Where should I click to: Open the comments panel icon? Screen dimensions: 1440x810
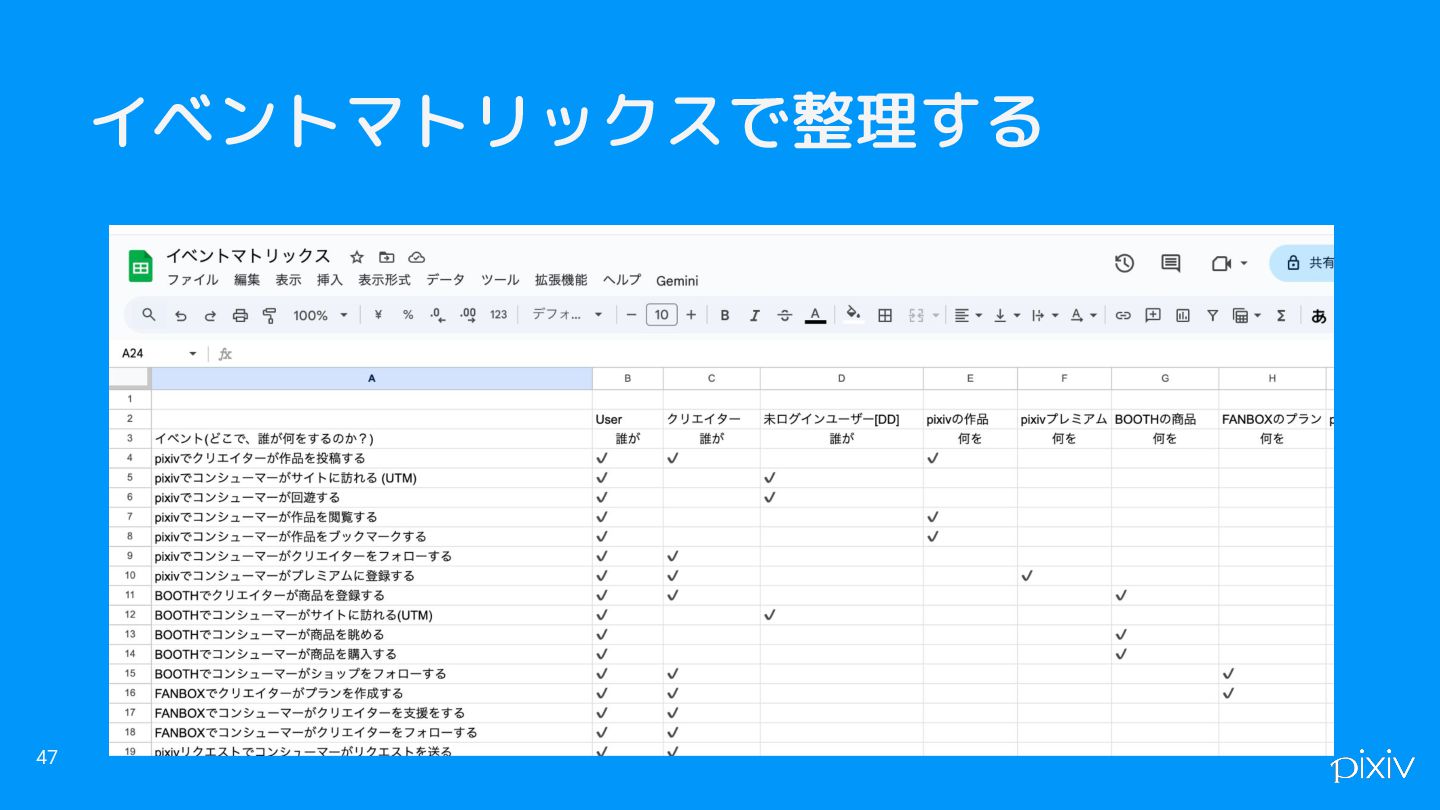tap(1171, 263)
